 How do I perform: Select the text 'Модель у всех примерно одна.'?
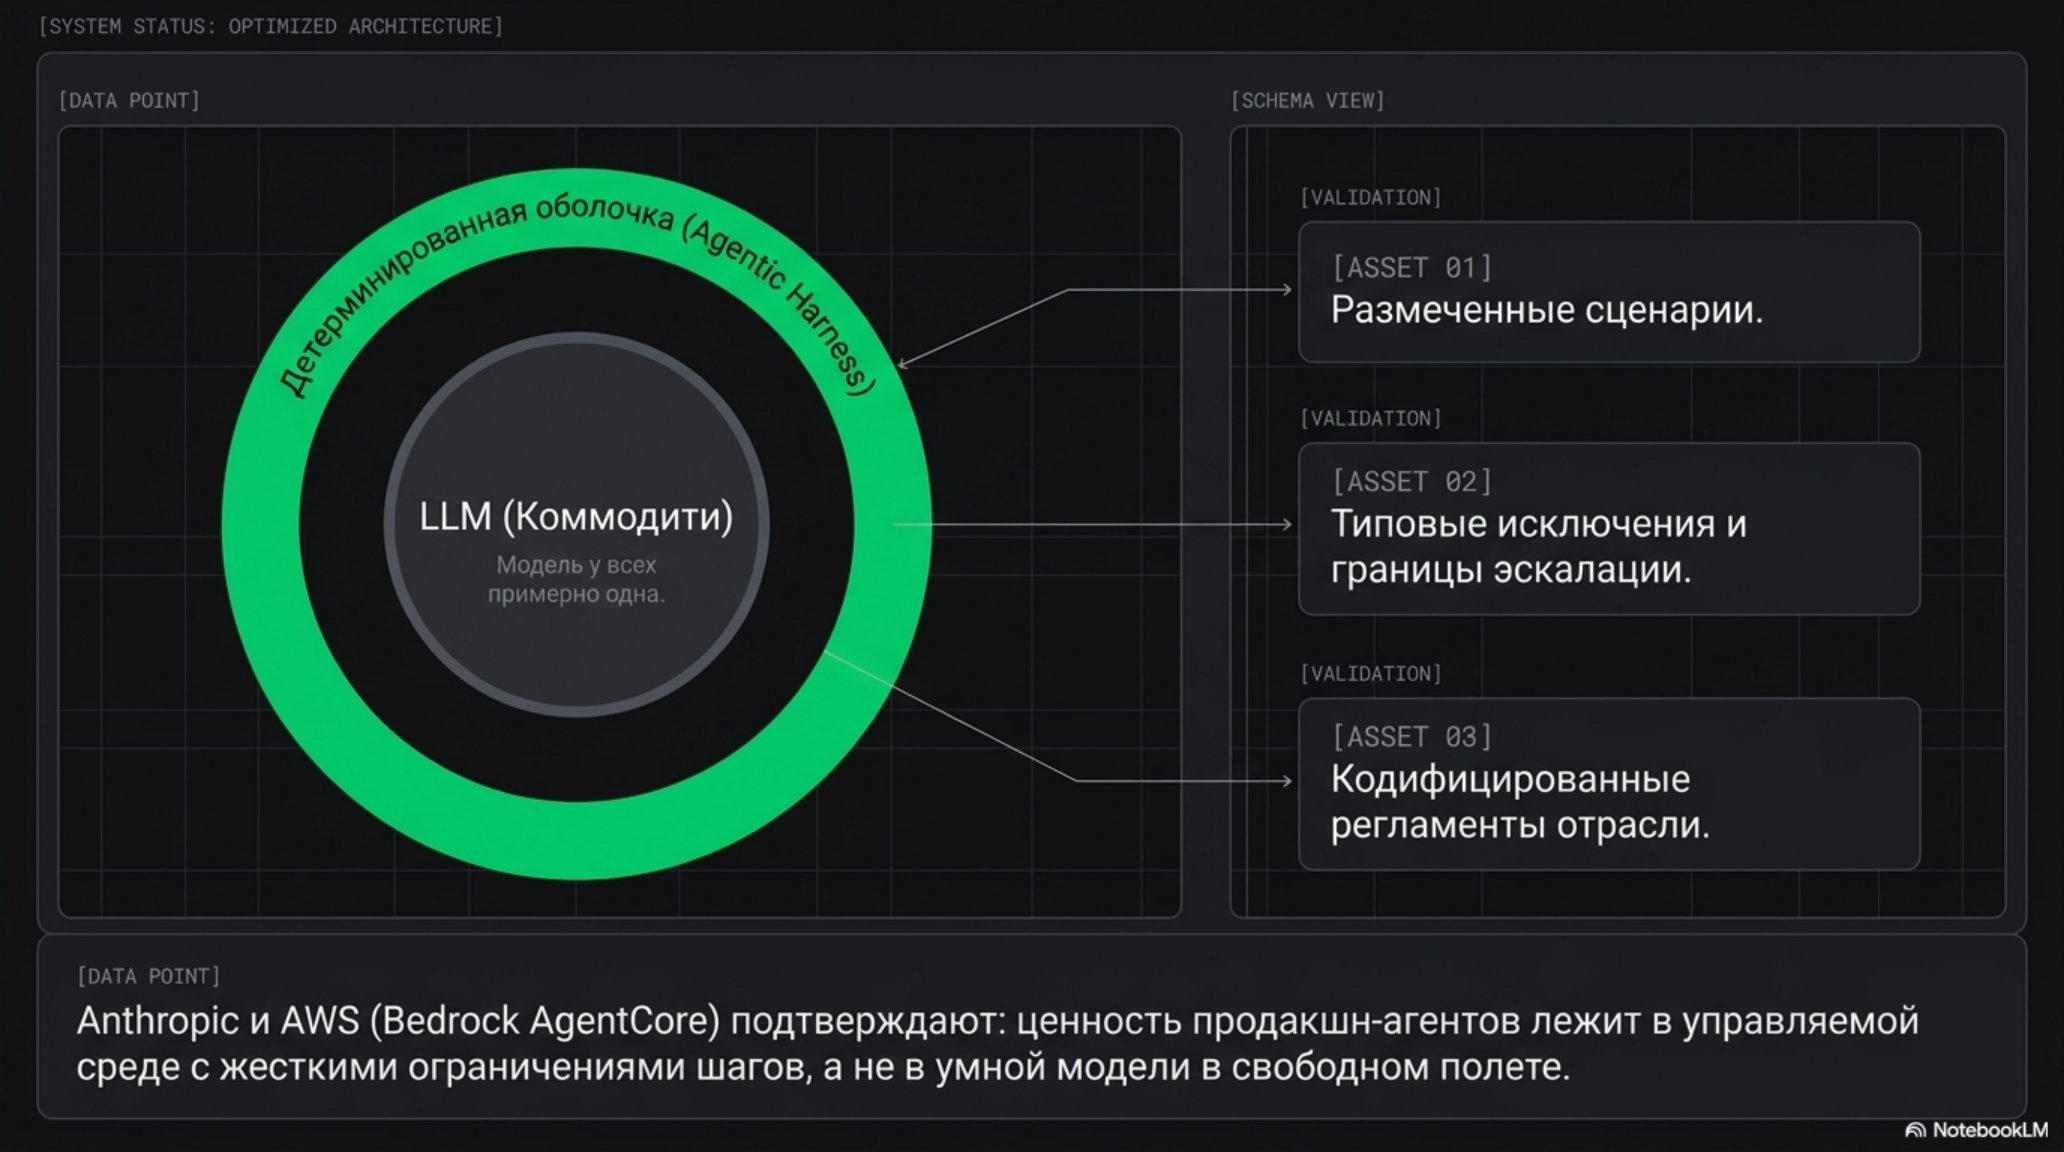pyautogui.click(x=576, y=579)
